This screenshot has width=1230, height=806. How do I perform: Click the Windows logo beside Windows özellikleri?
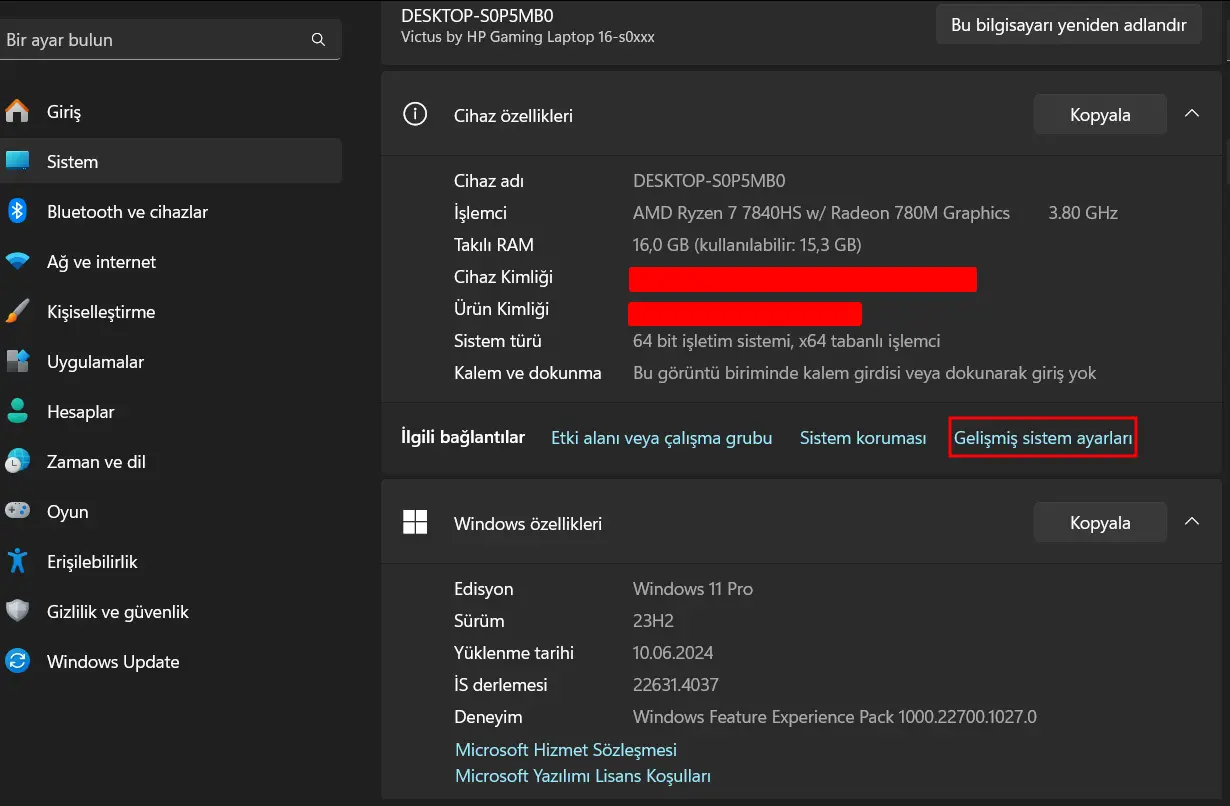pos(414,522)
